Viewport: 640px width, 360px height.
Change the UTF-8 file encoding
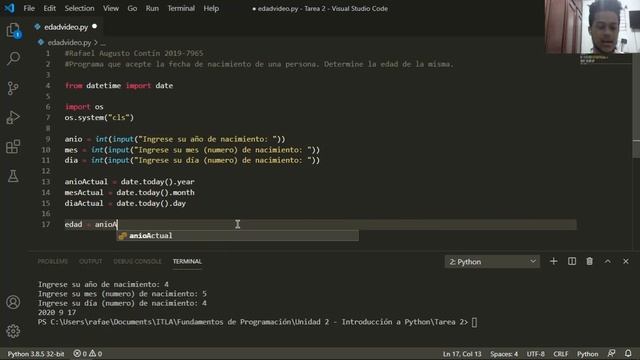click(x=536, y=354)
